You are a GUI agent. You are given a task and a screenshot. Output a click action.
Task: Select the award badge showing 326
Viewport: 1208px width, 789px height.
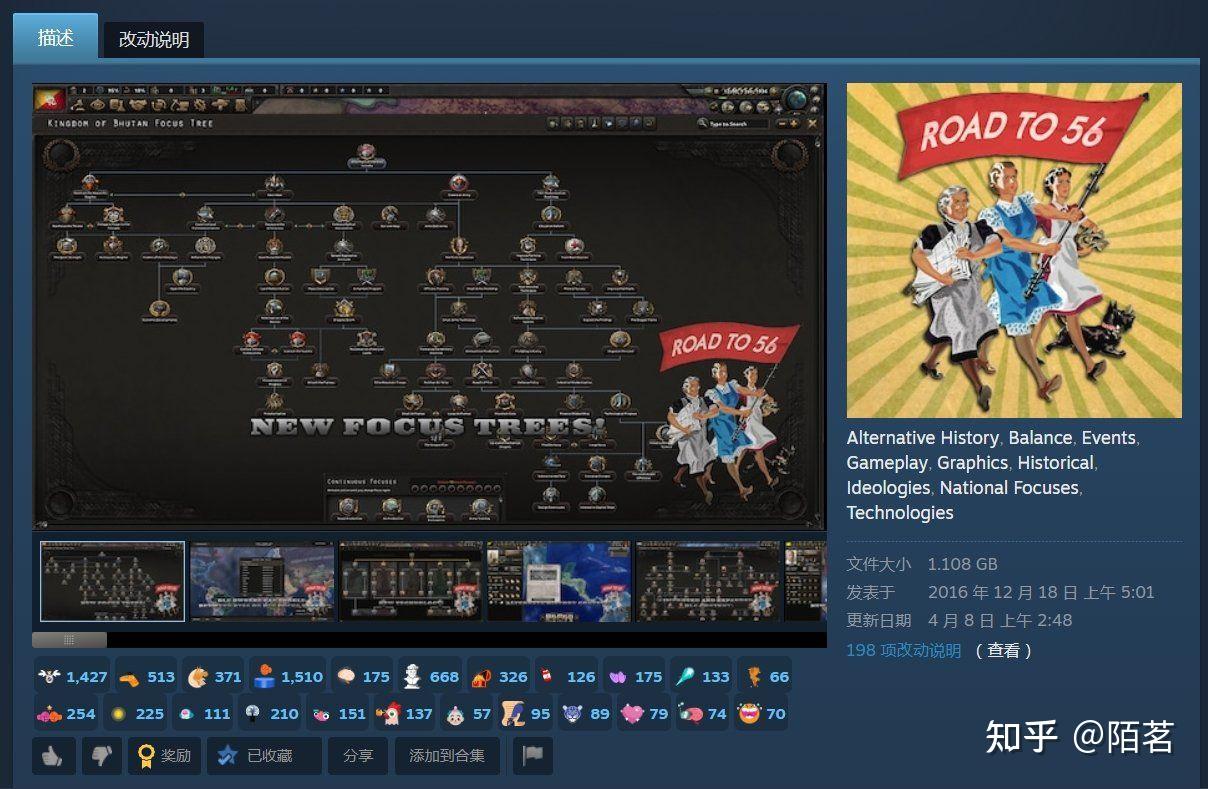click(497, 676)
